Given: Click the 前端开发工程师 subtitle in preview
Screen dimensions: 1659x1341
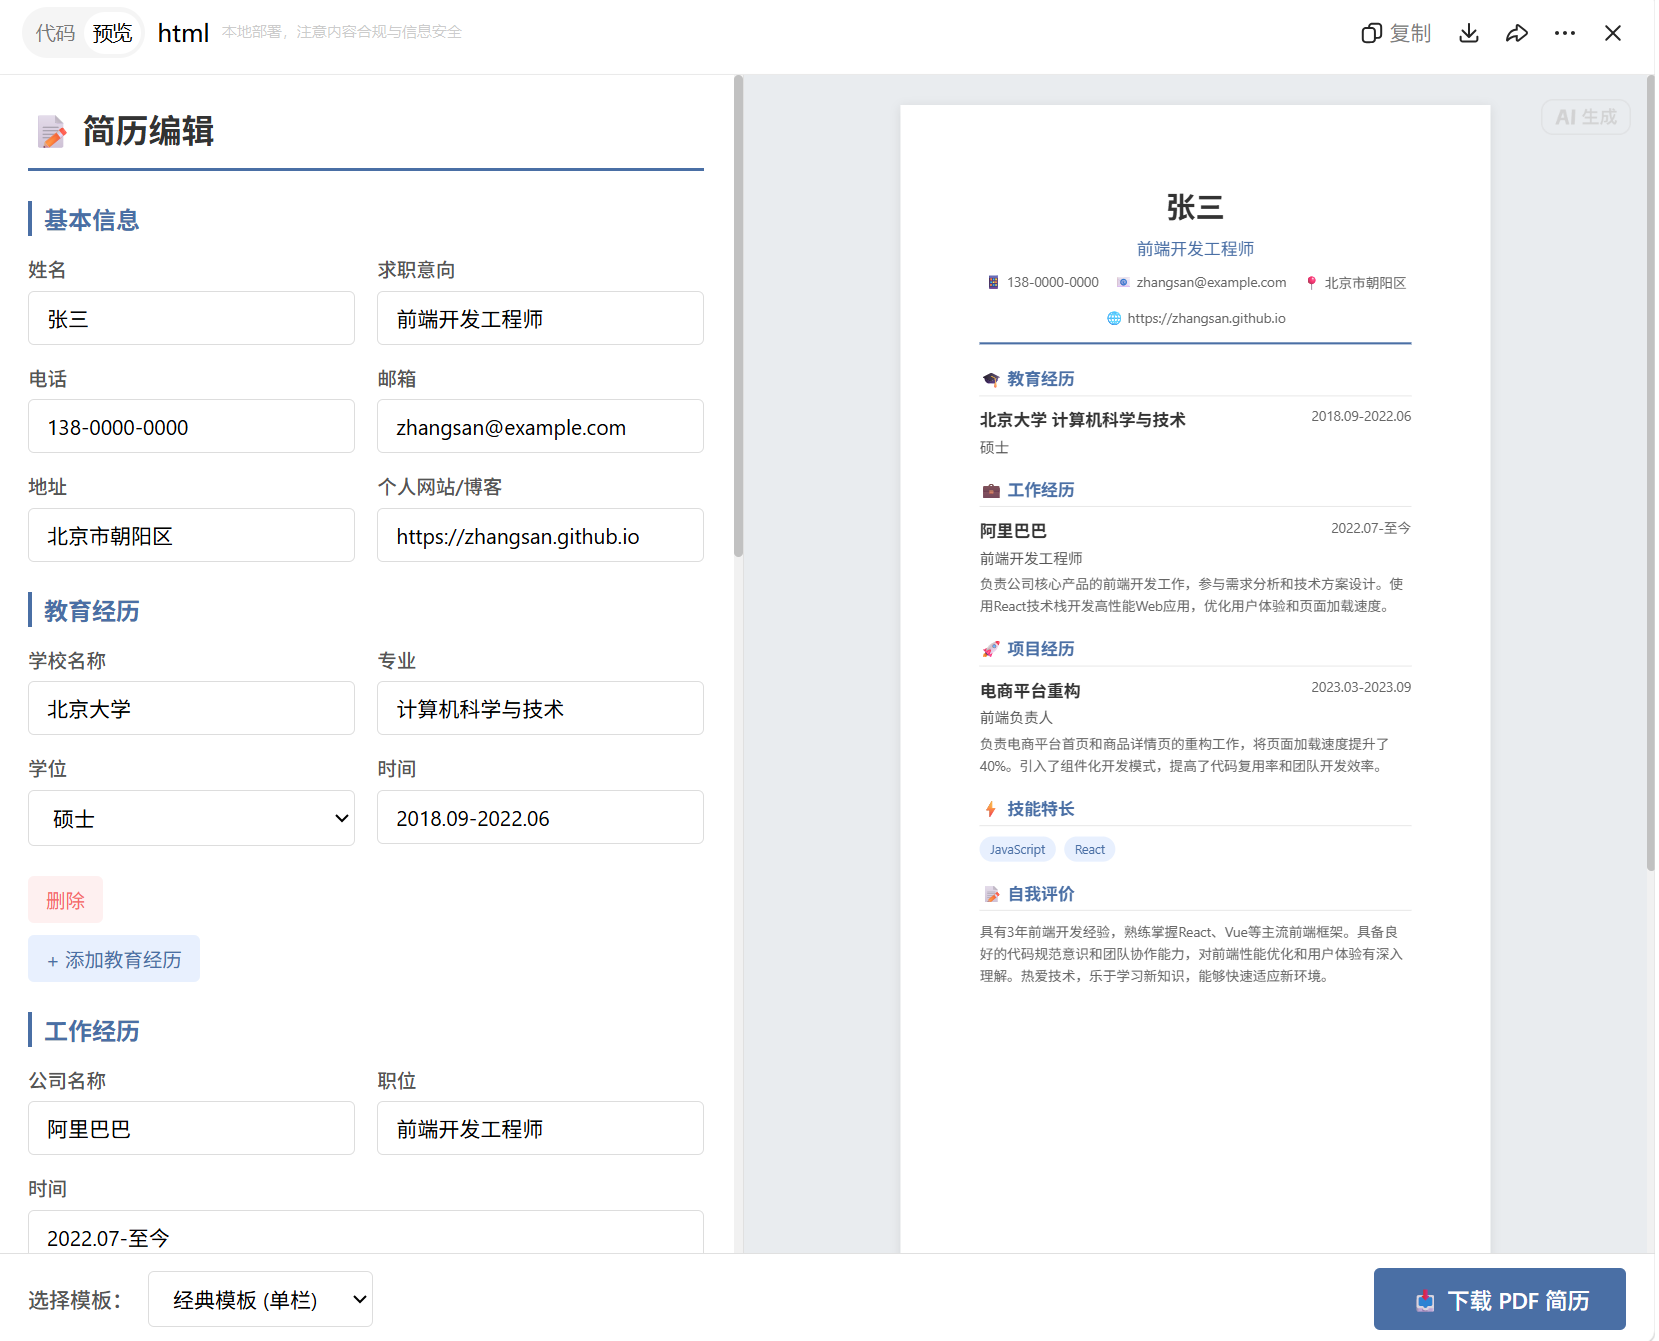Looking at the screenshot, I should point(1195,248).
